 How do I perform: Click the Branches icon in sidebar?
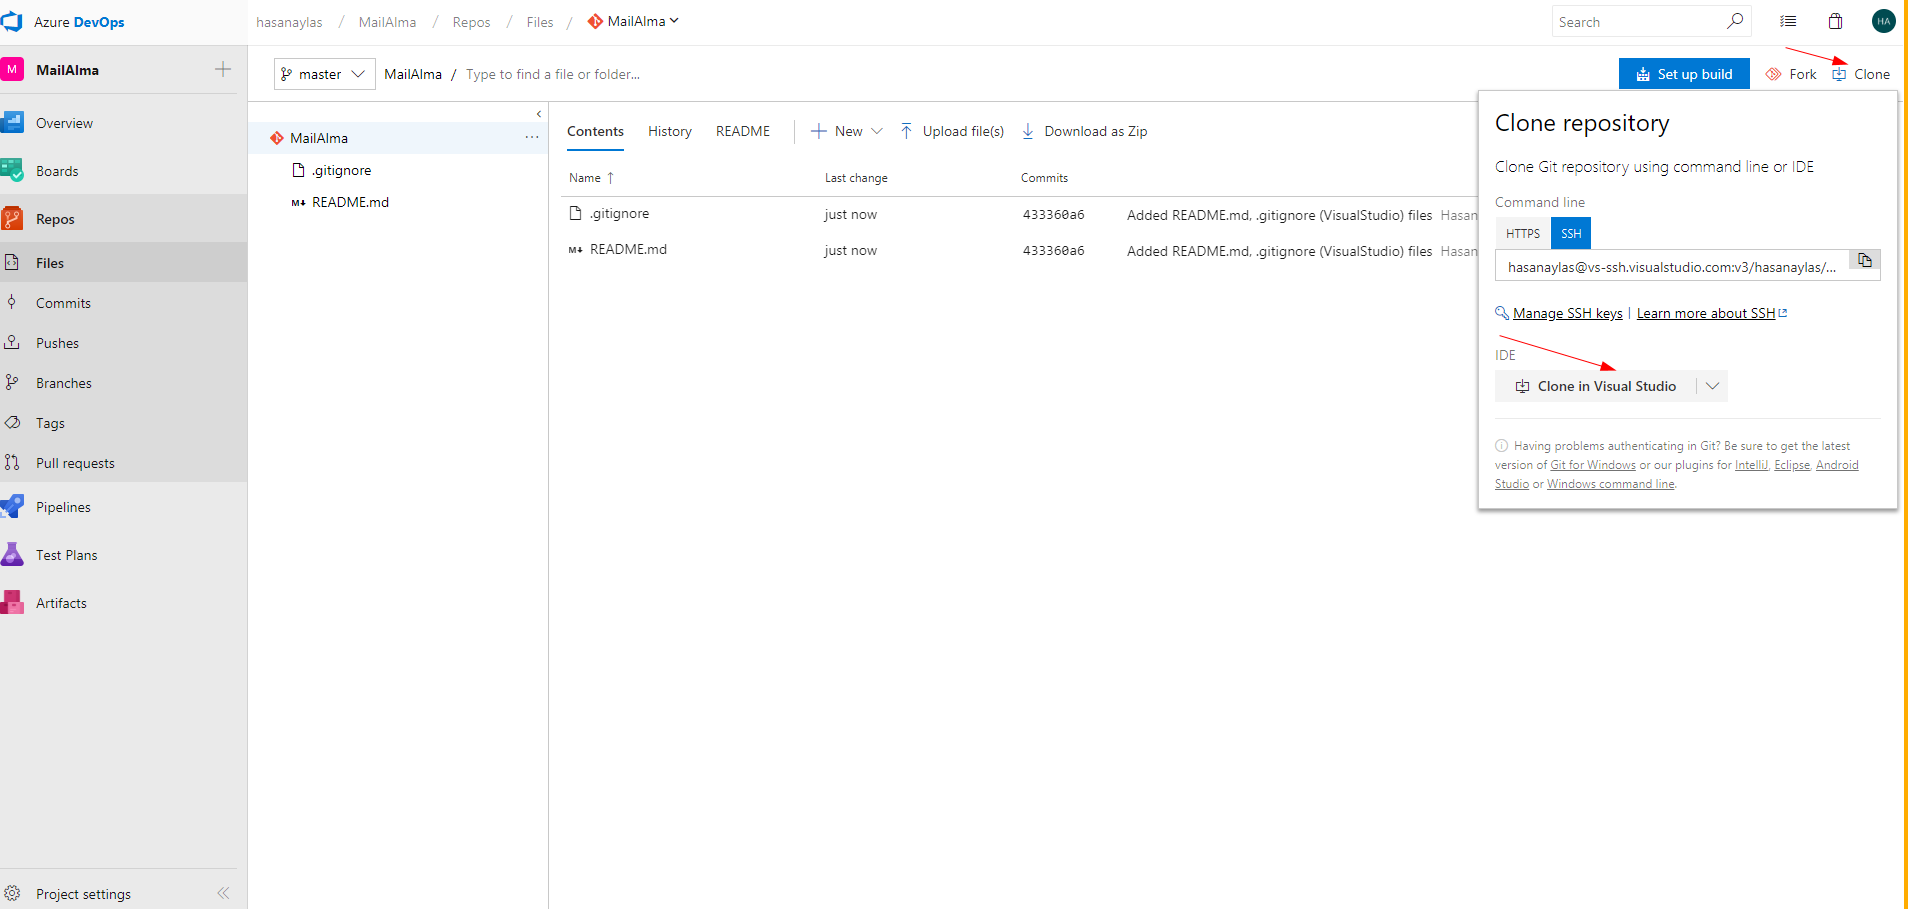pyautogui.click(x=12, y=382)
